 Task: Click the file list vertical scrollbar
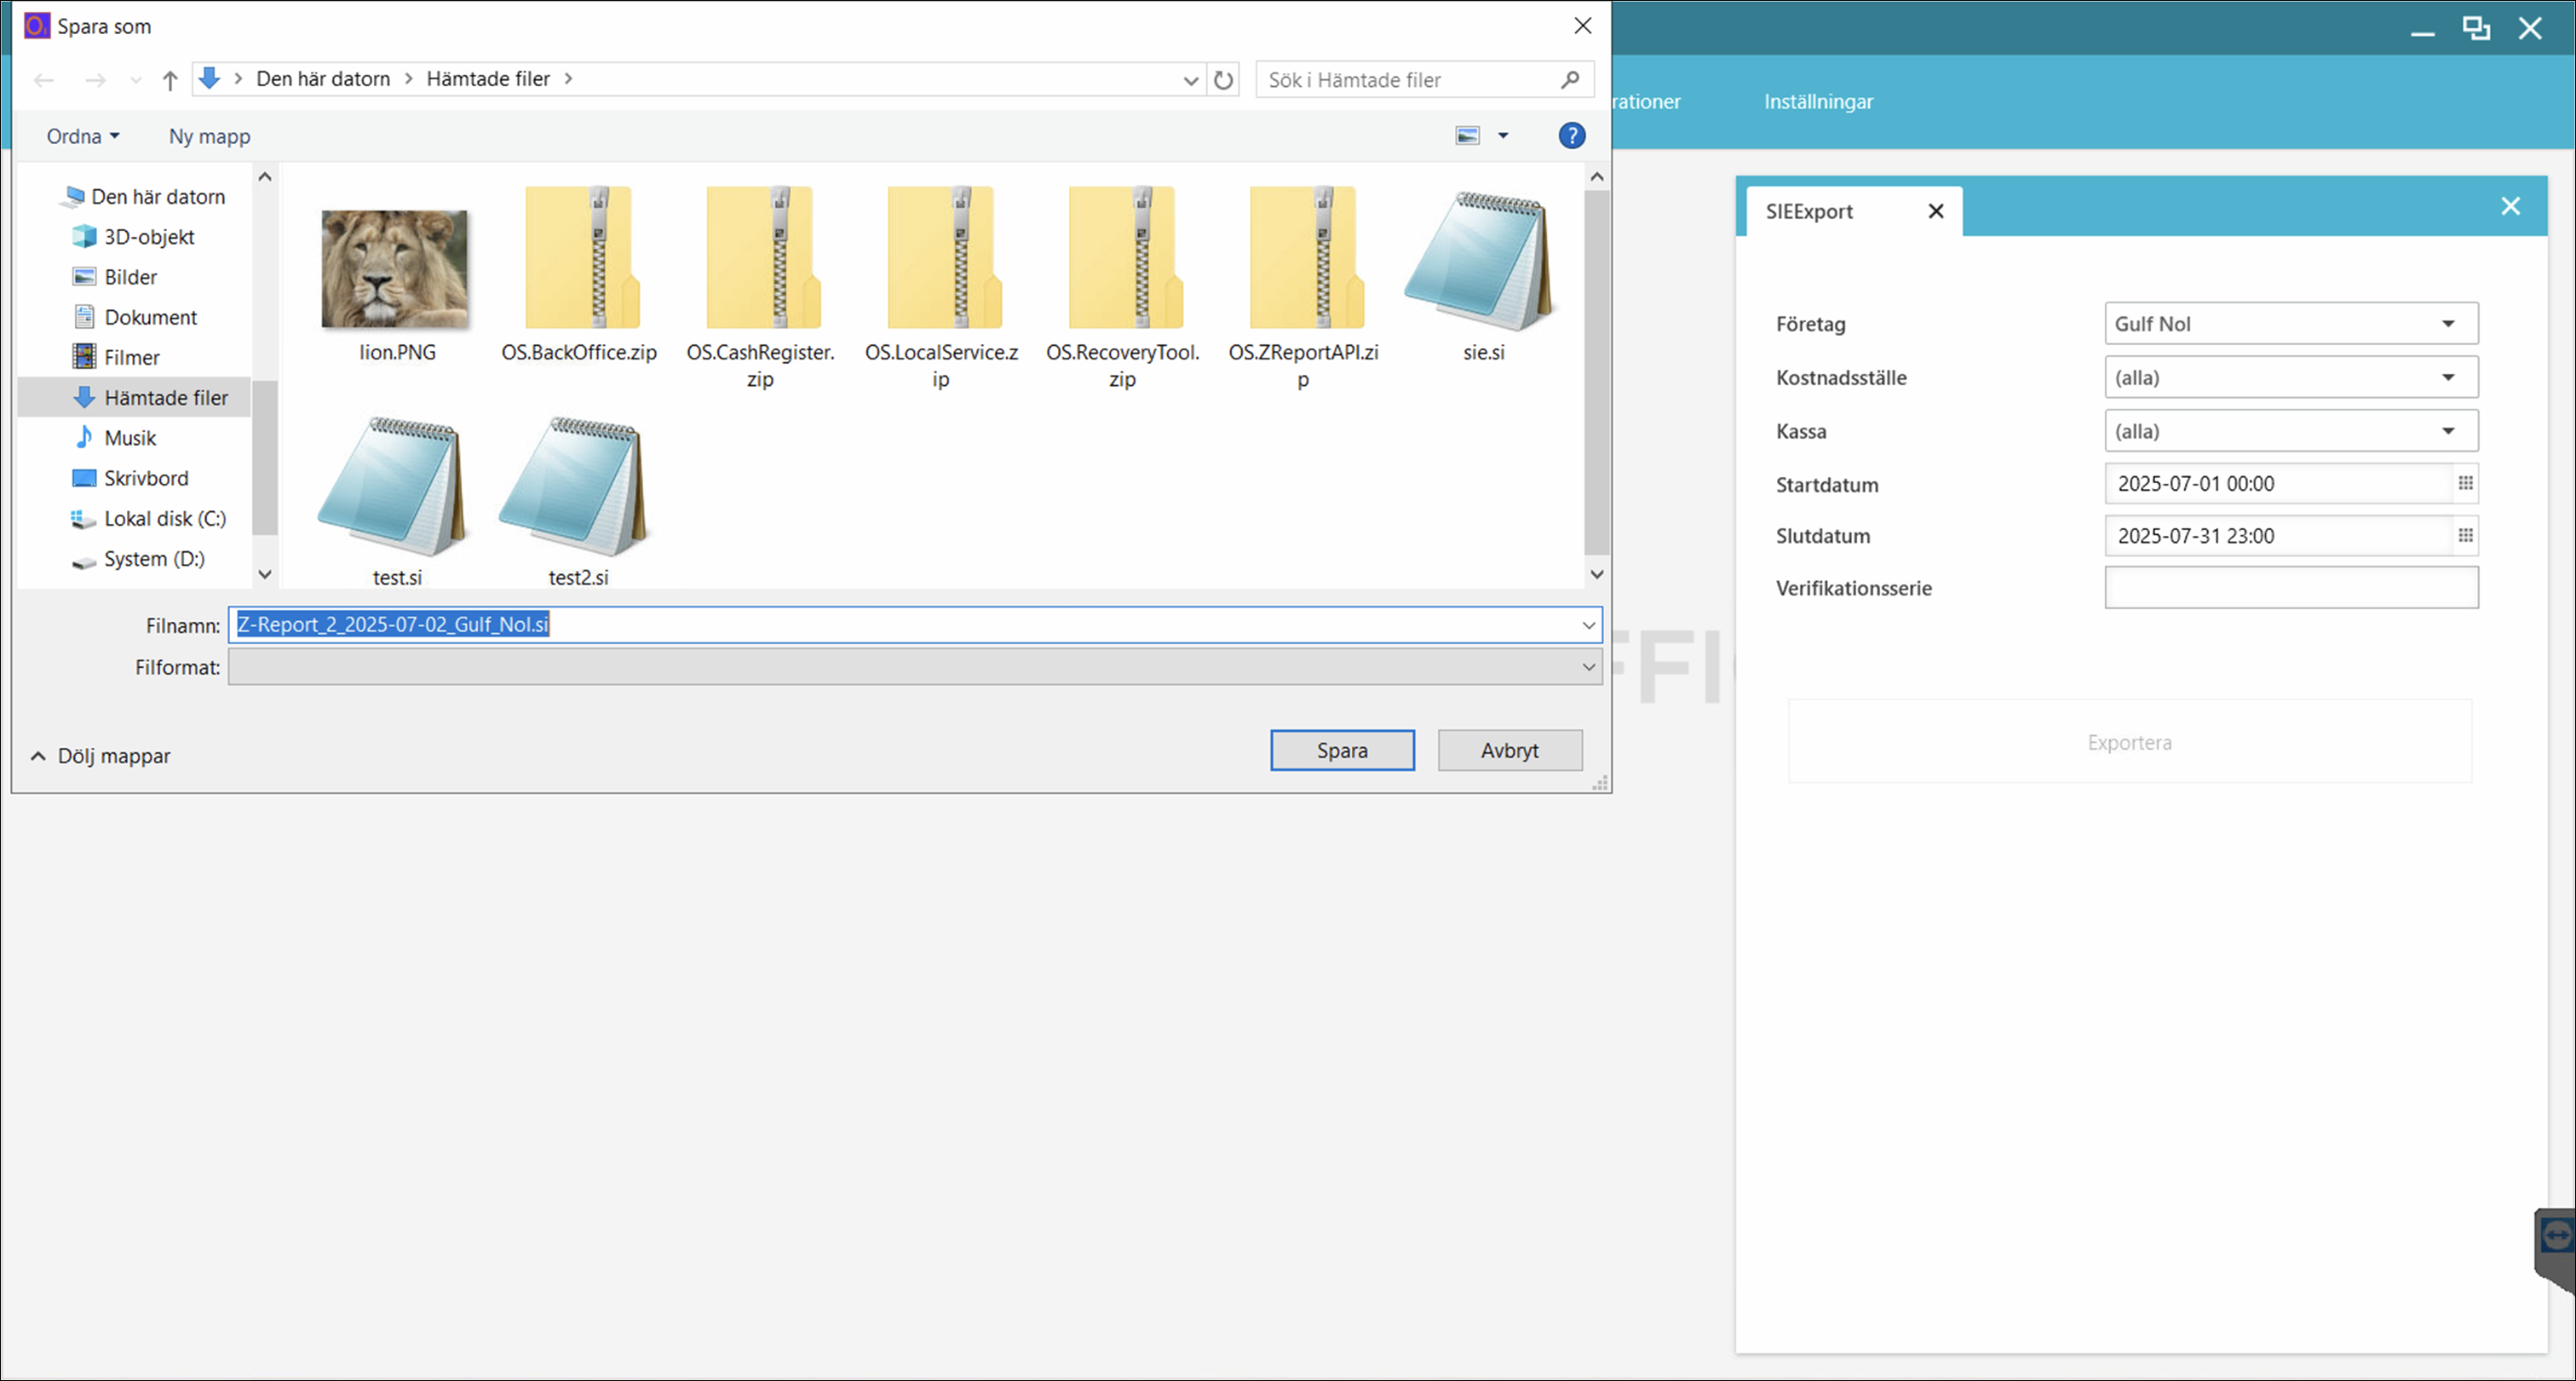(x=1597, y=372)
